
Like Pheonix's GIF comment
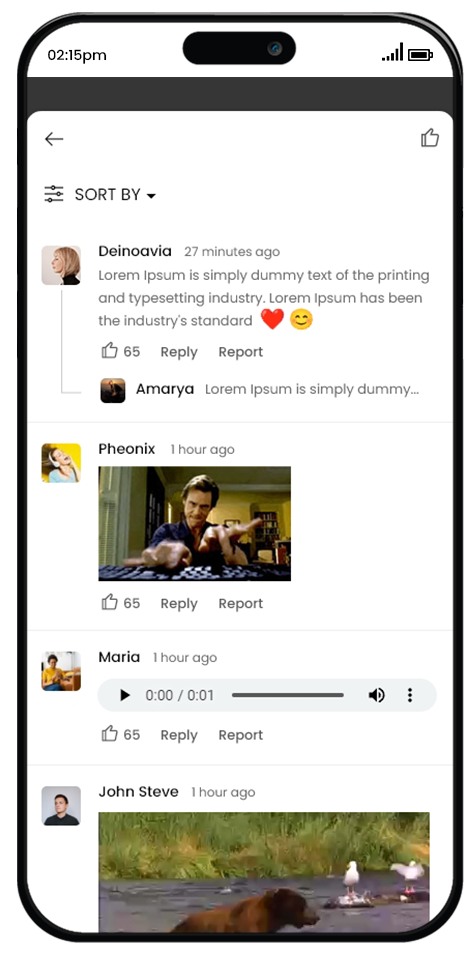[110, 602]
